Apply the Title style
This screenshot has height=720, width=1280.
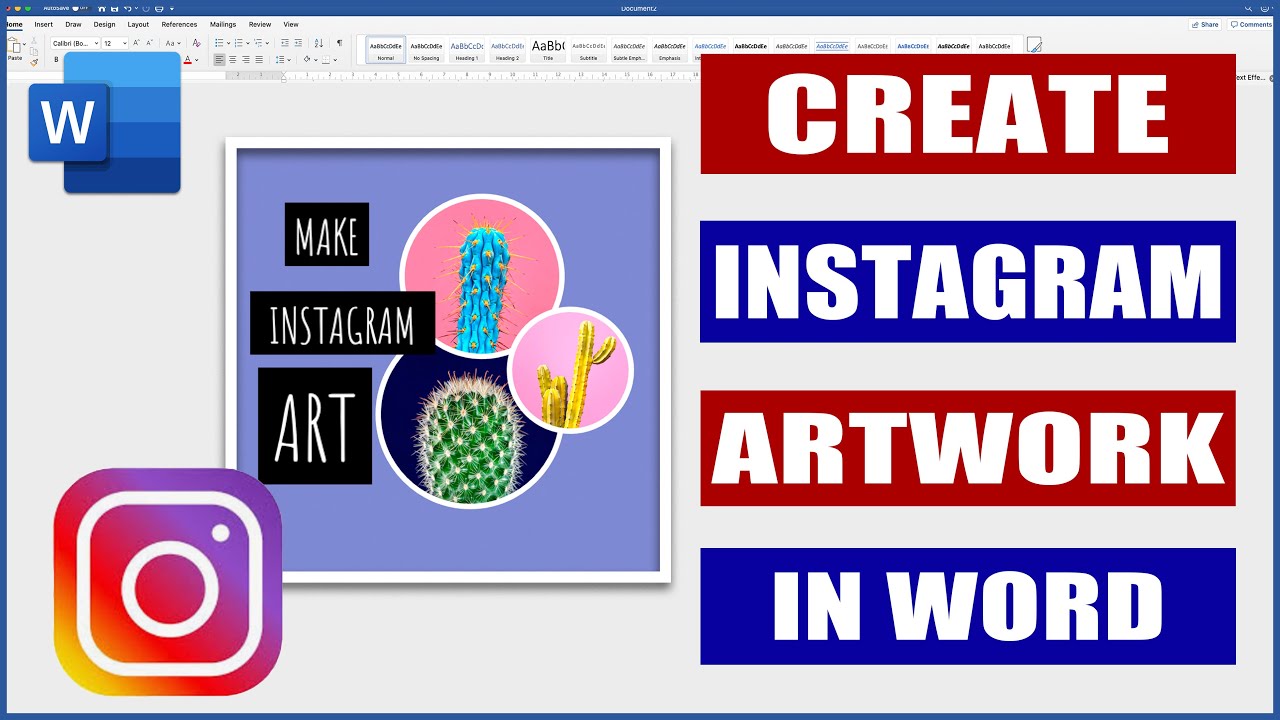(x=548, y=50)
